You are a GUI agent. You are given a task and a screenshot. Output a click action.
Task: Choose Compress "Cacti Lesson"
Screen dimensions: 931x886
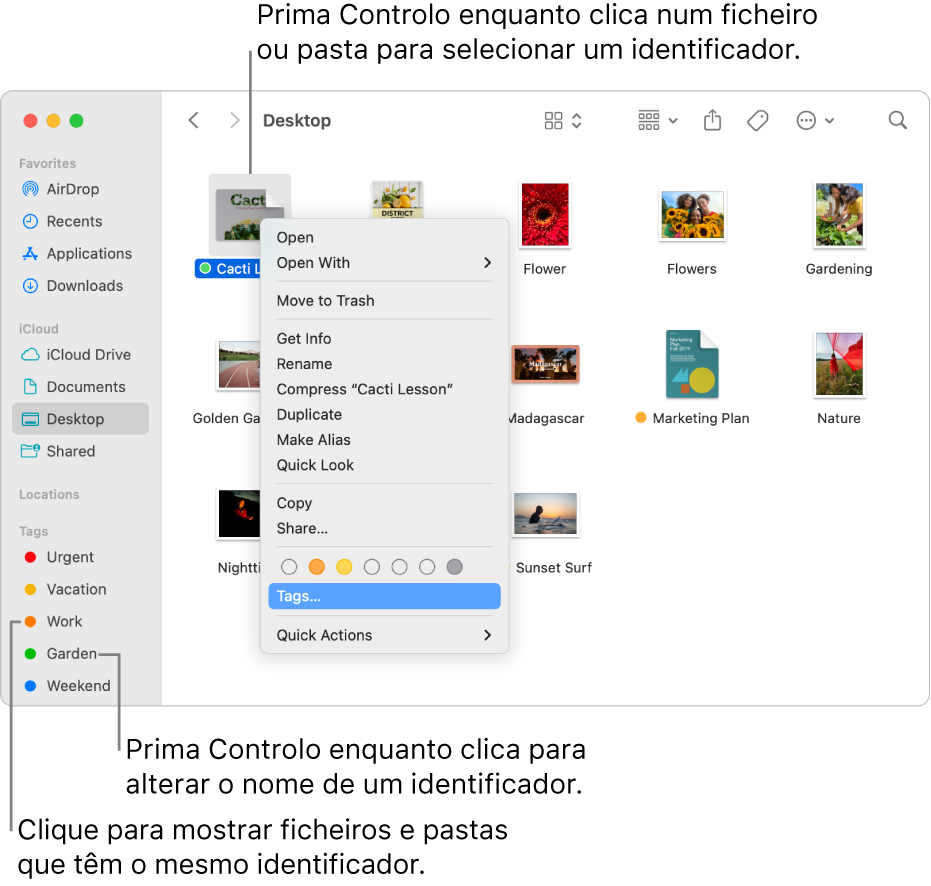(x=384, y=389)
